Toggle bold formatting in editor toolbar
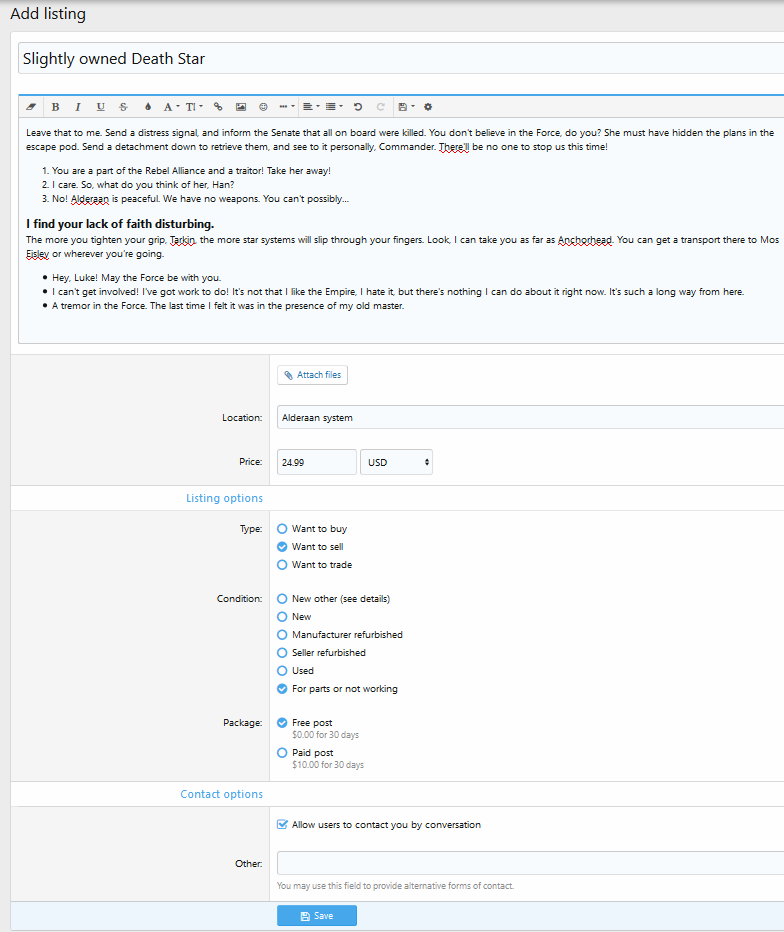The height and width of the screenshot is (932, 784). [x=55, y=107]
